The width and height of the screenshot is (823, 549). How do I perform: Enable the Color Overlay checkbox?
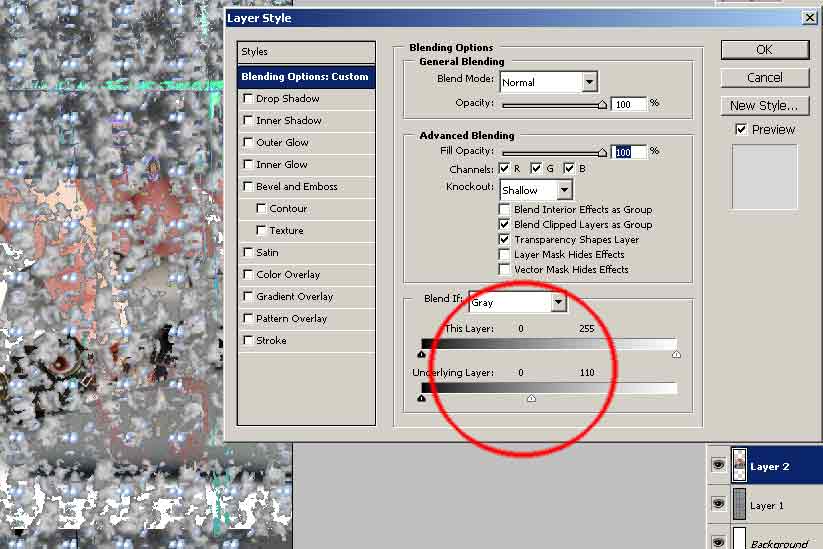point(248,274)
